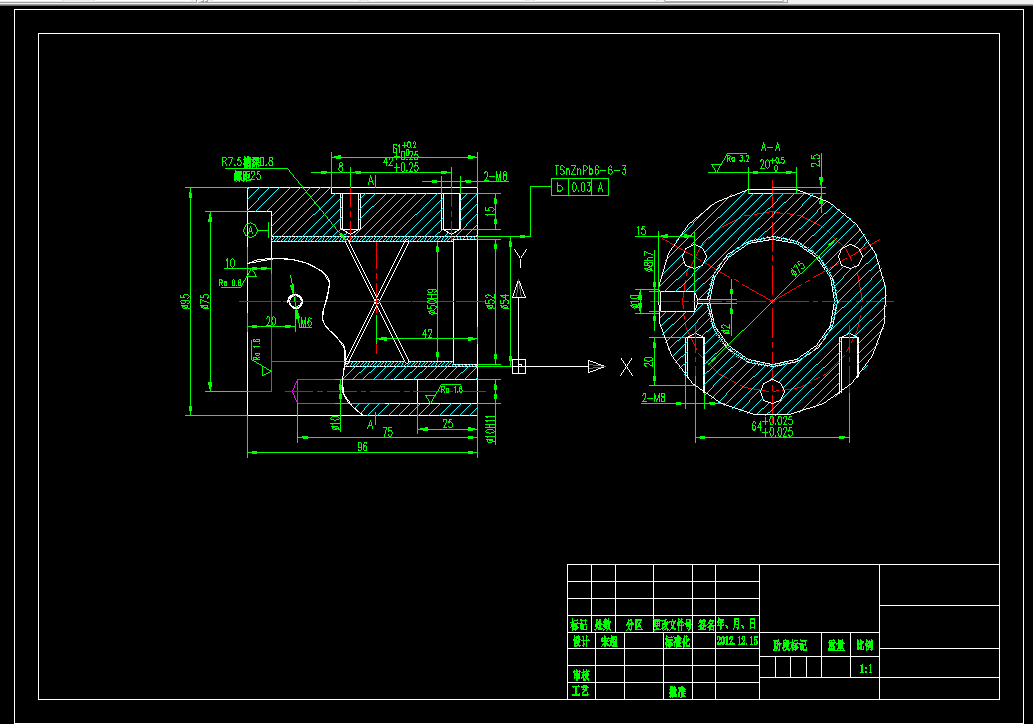Click the 处数 column header
This screenshot has width=1033, height=724.
pos(603,624)
